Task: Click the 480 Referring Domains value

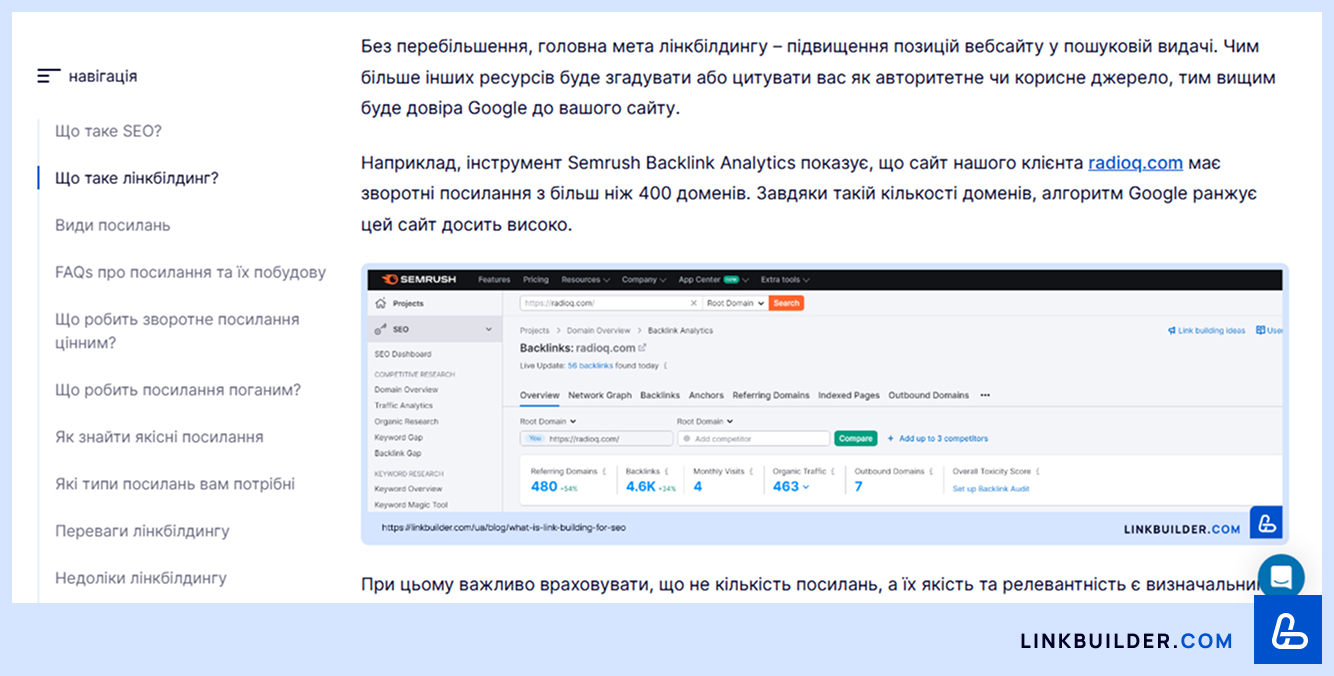Action: click(544, 486)
